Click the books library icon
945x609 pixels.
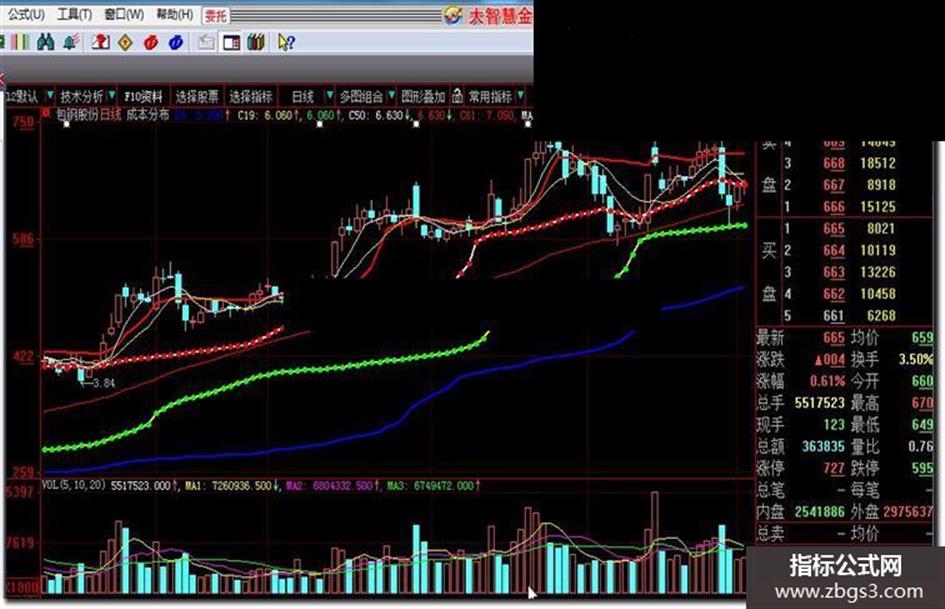coord(256,42)
